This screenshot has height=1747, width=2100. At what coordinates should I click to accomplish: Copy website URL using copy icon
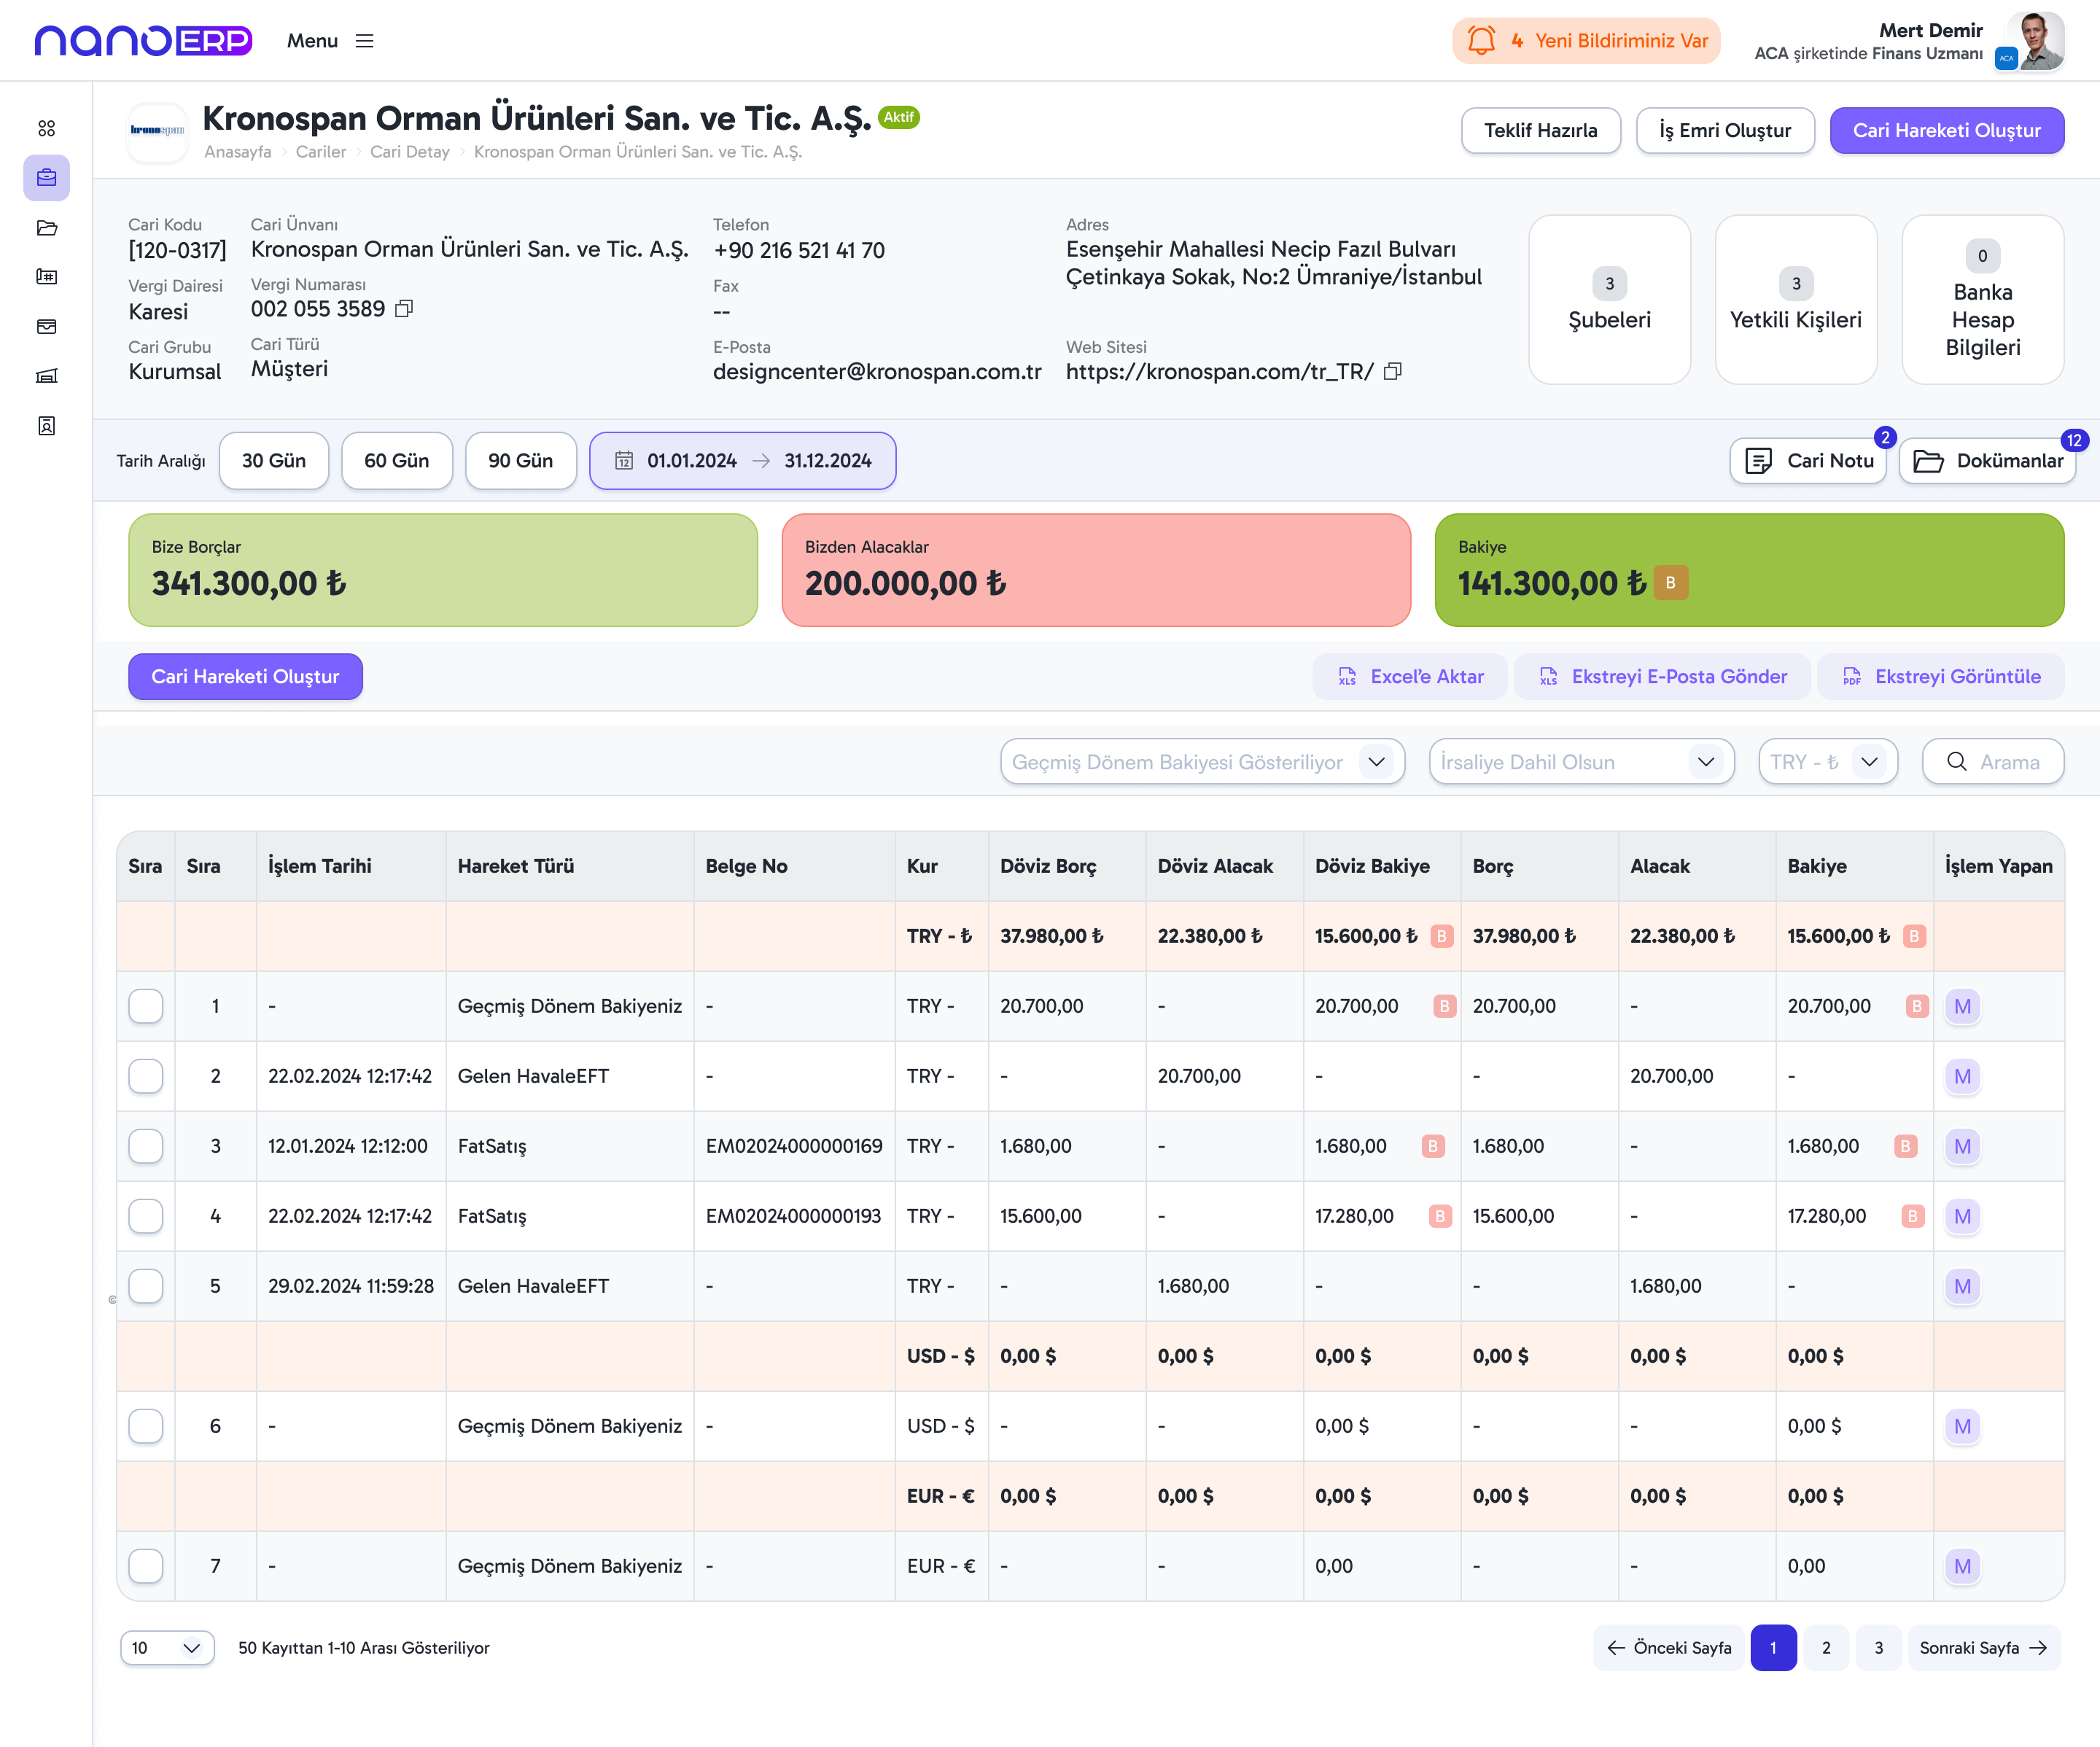(x=1392, y=372)
